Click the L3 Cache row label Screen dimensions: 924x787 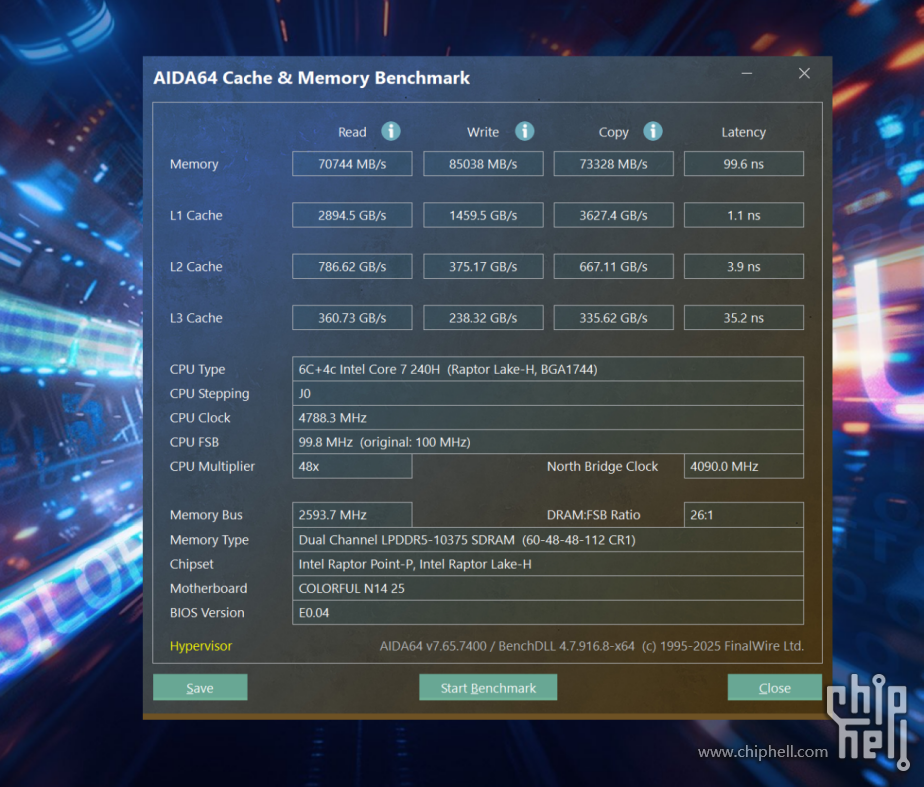[196, 318]
